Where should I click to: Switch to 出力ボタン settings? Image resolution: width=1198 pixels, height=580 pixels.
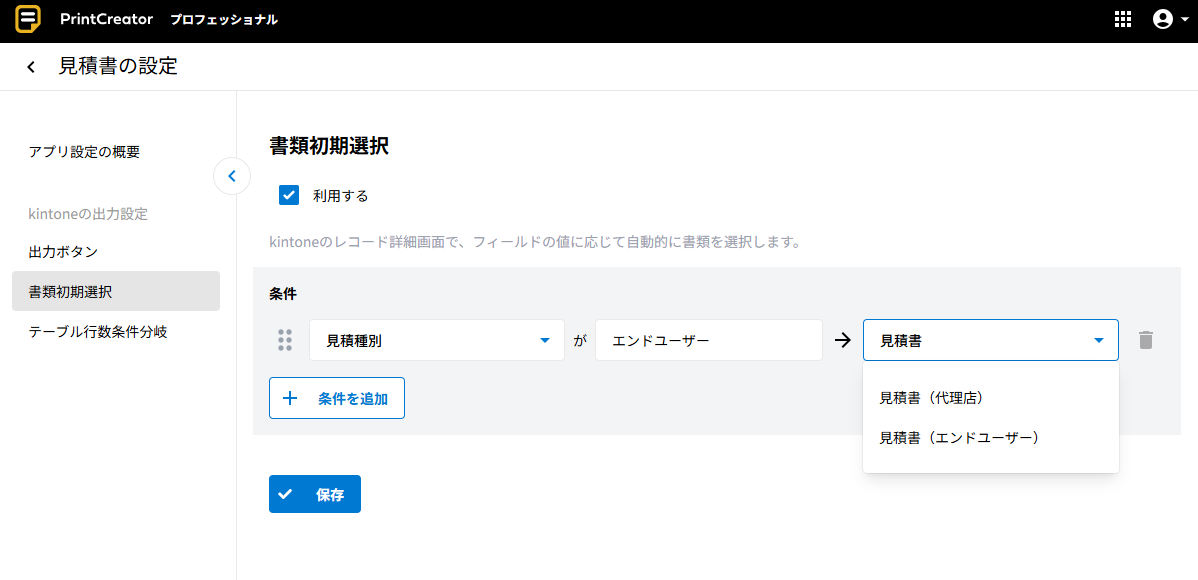click(63, 251)
